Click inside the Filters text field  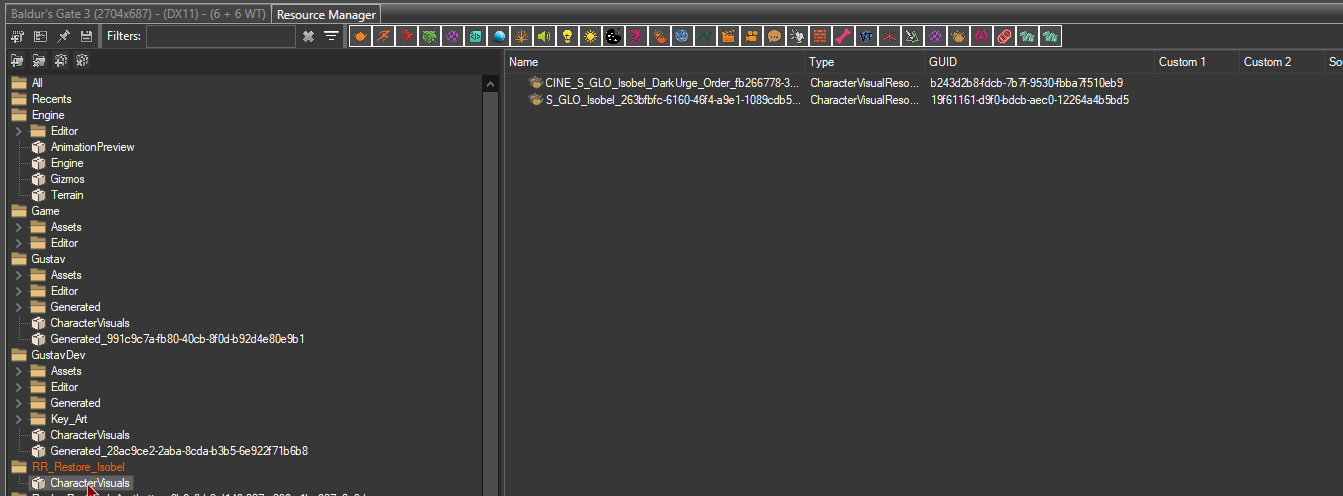221,36
